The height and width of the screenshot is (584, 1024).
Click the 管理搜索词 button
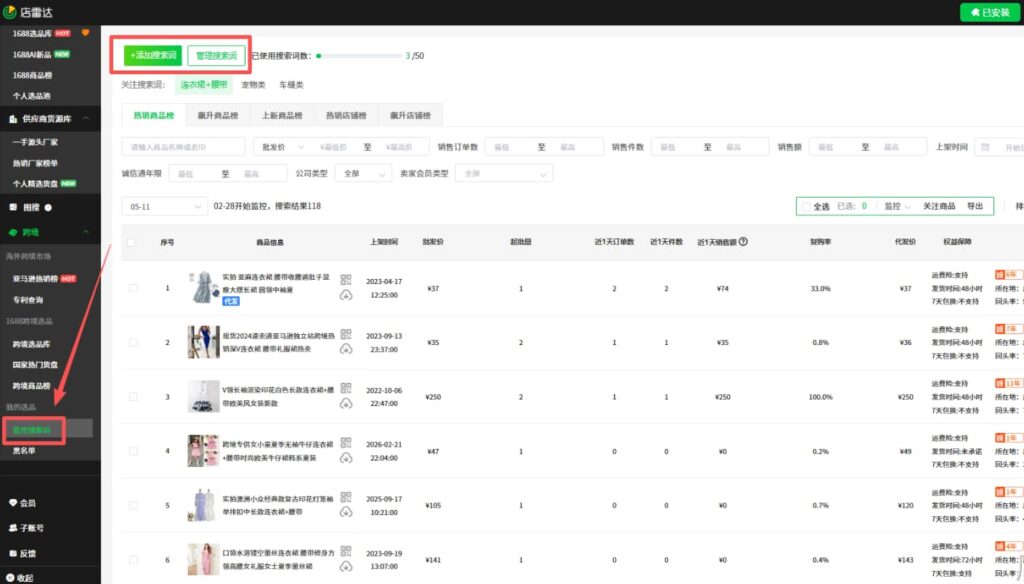[216, 56]
